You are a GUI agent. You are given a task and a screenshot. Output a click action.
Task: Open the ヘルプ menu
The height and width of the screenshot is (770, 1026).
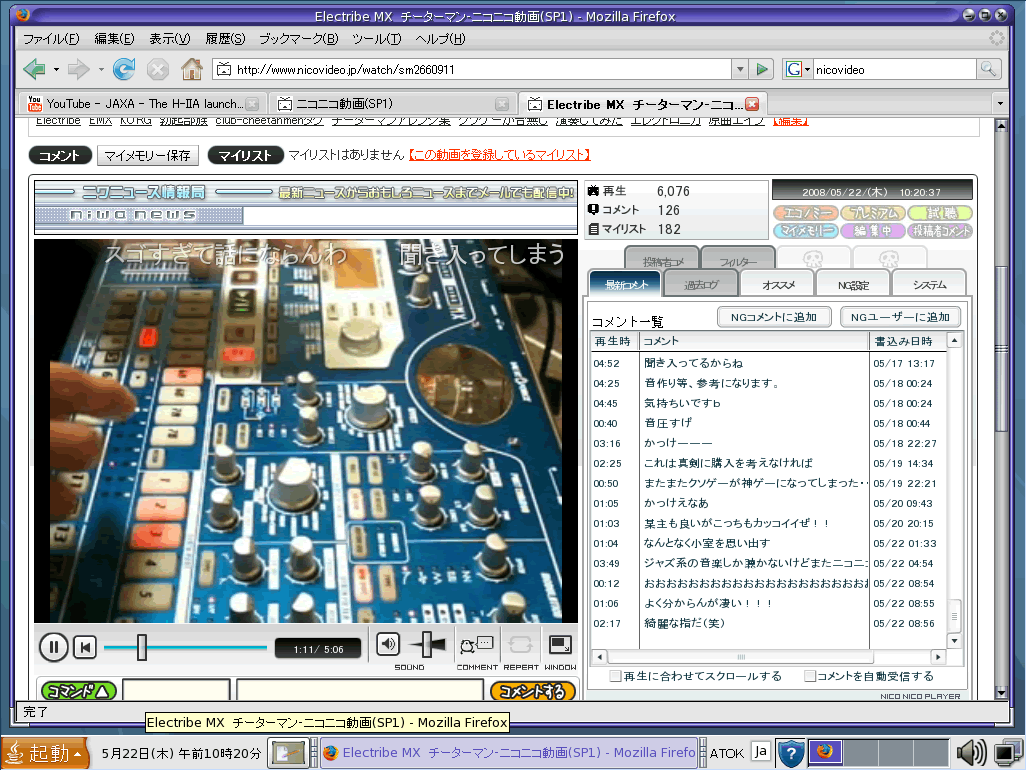click(440, 39)
